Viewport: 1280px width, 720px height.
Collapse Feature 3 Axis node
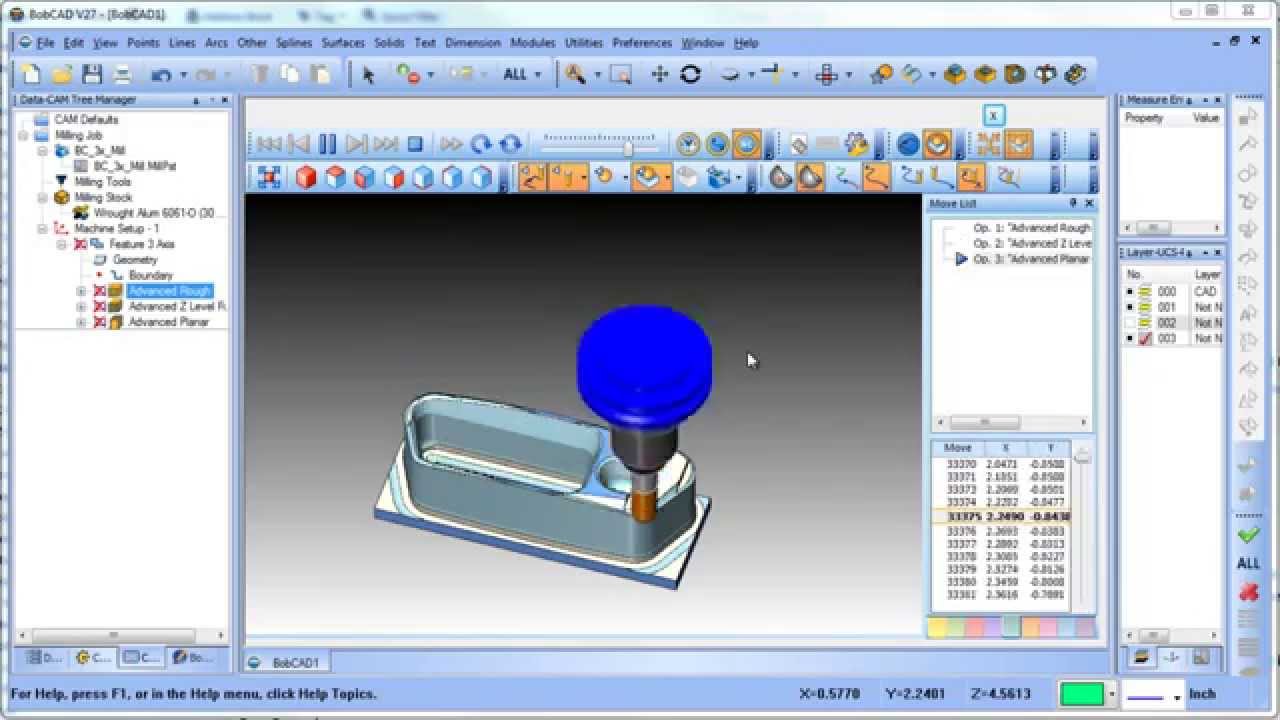pos(62,244)
